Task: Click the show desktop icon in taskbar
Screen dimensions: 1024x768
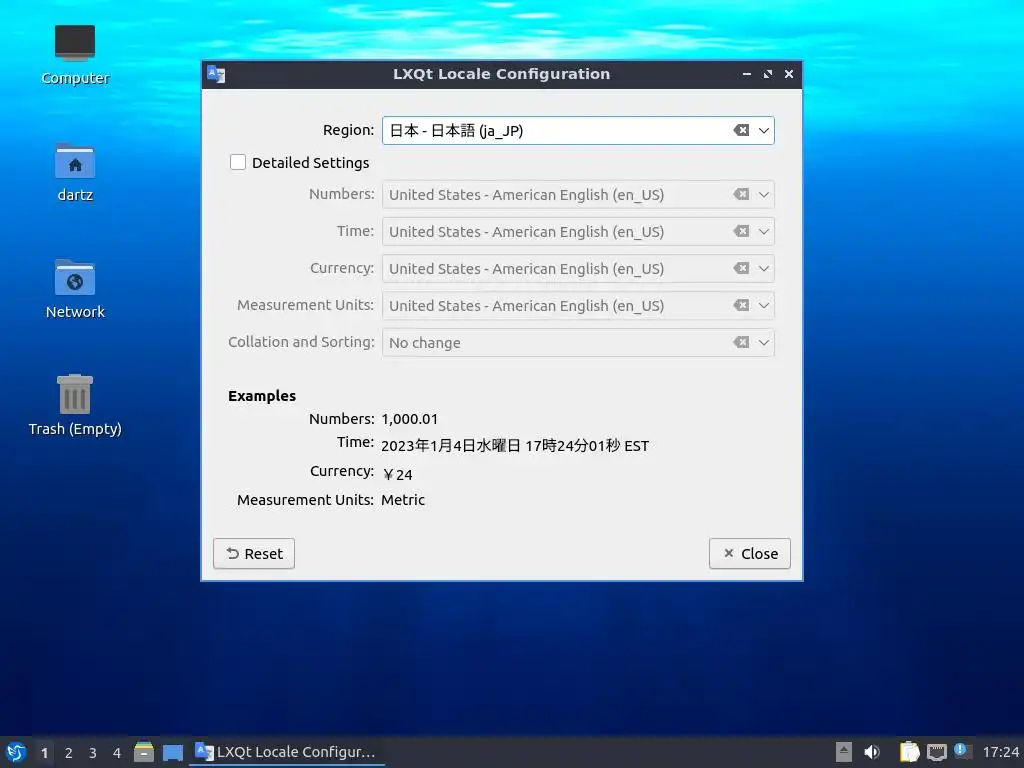Action: point(173,752)
